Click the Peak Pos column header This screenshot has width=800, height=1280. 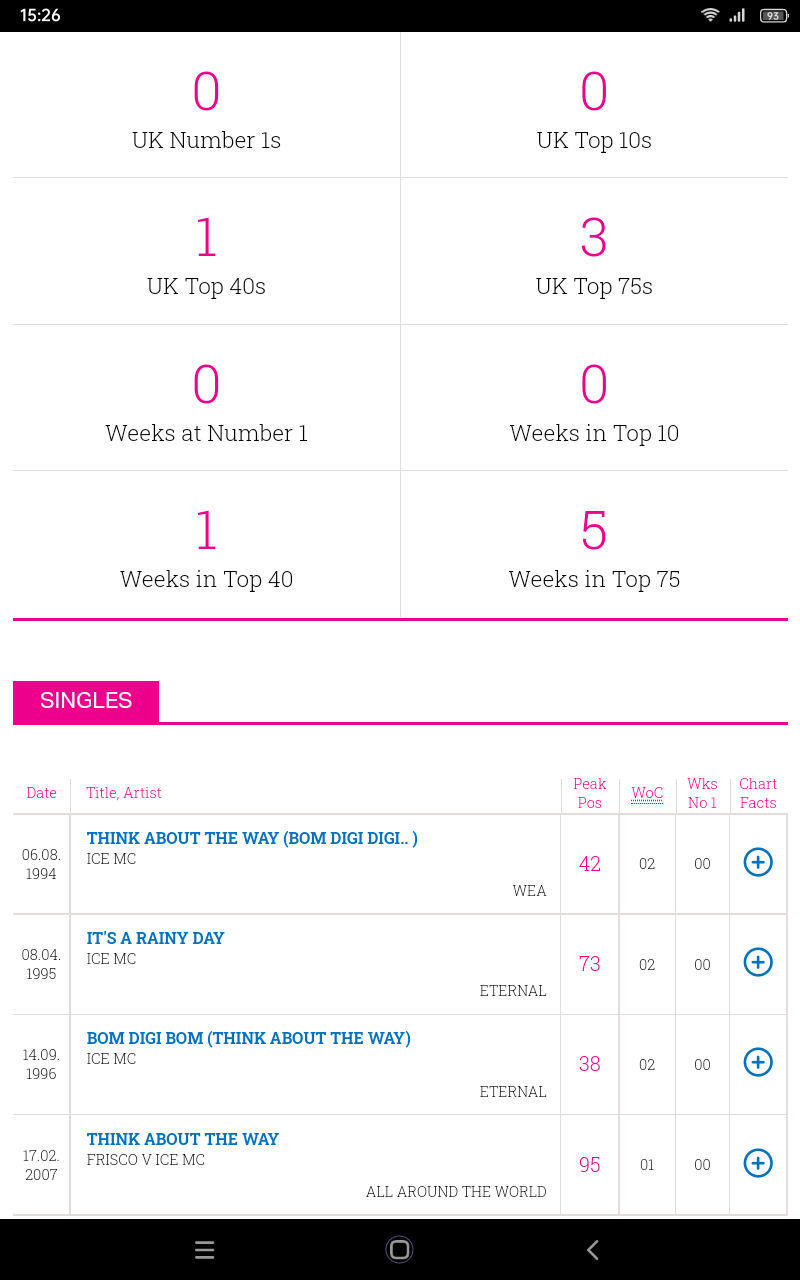tap(590, 793)
